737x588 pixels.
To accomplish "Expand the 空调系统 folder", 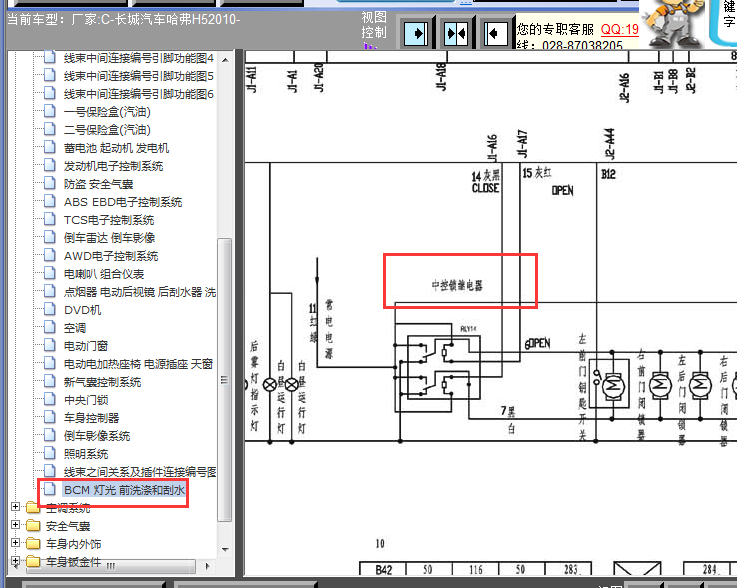I will [x=16, y=507].
